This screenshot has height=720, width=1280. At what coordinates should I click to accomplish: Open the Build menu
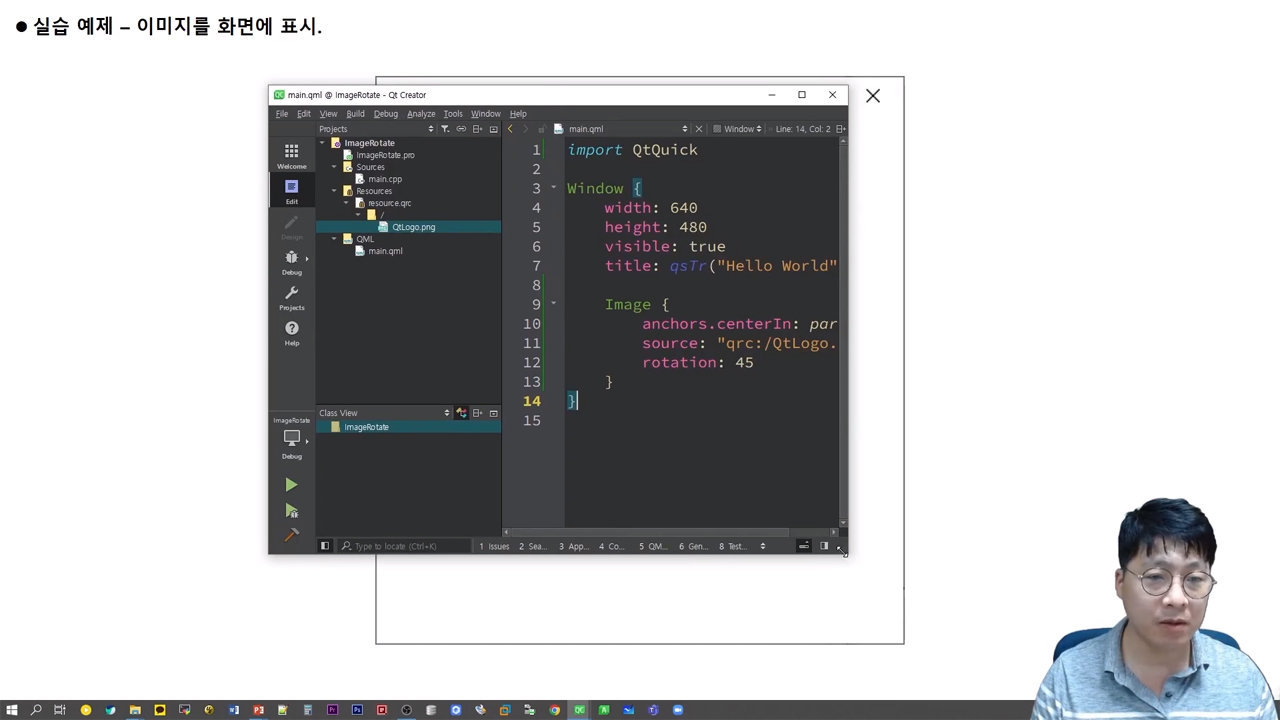355,114
